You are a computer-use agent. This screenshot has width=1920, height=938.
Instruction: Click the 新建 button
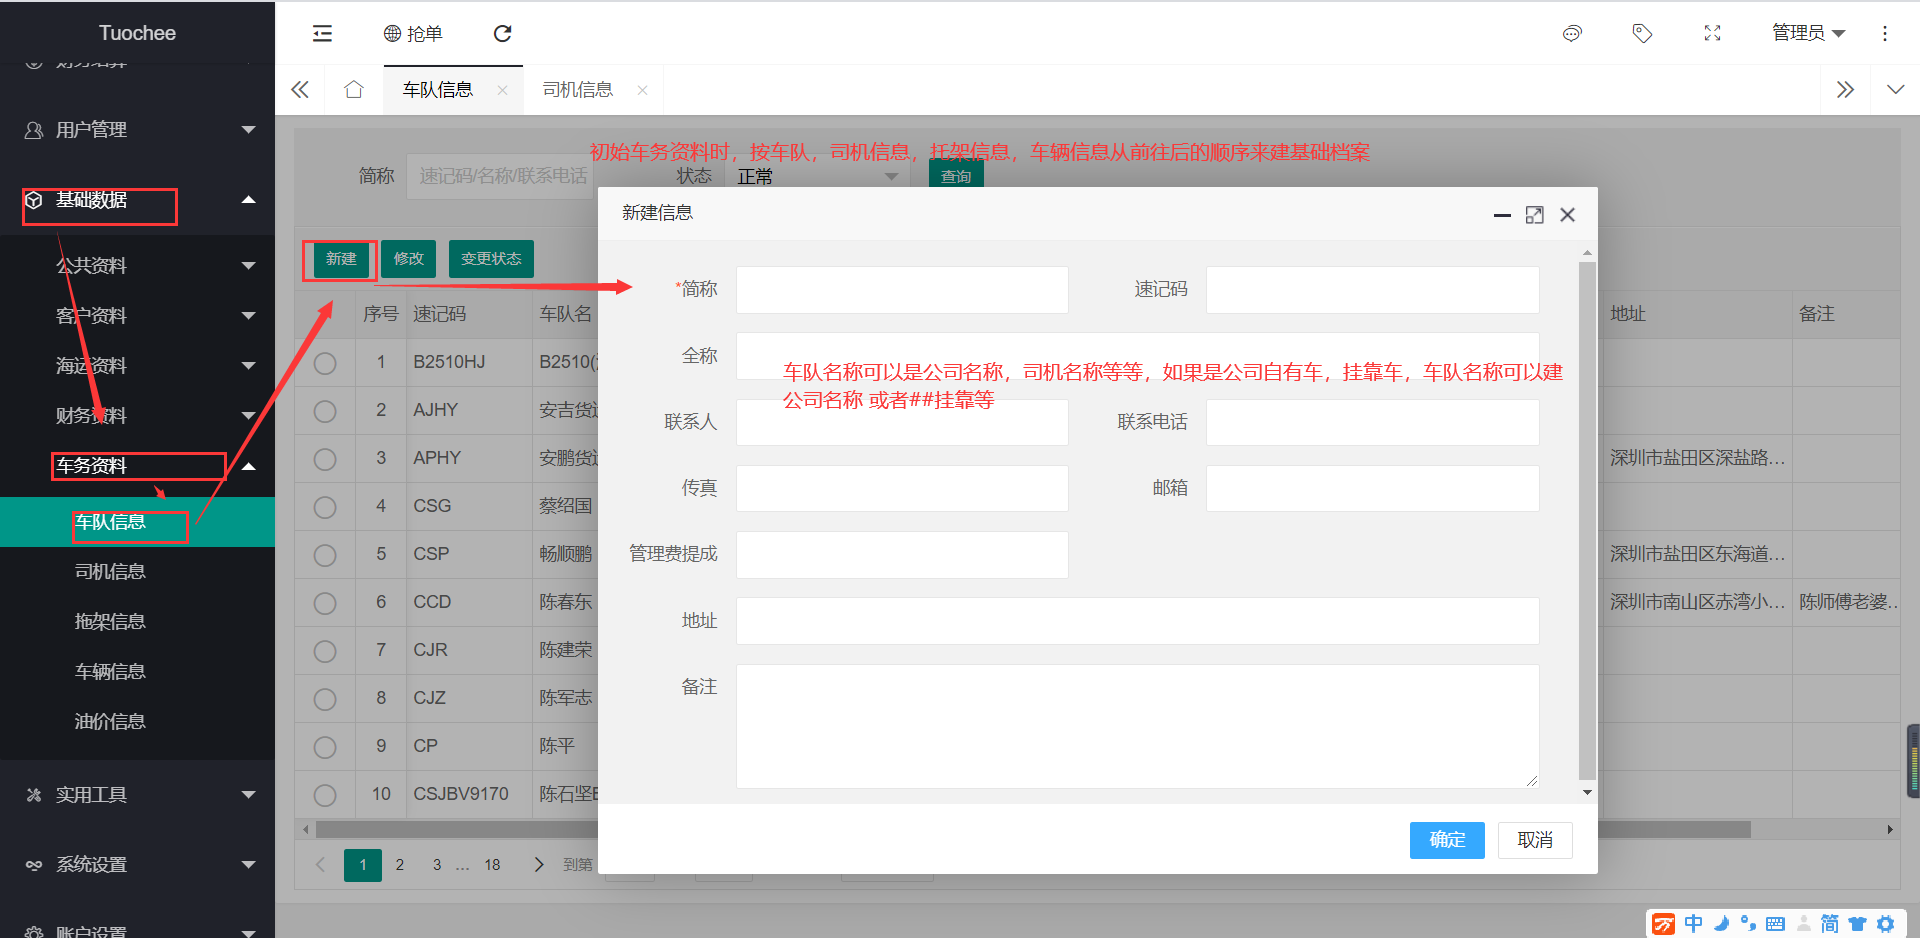pyautogui.click(x=341, y=259)
